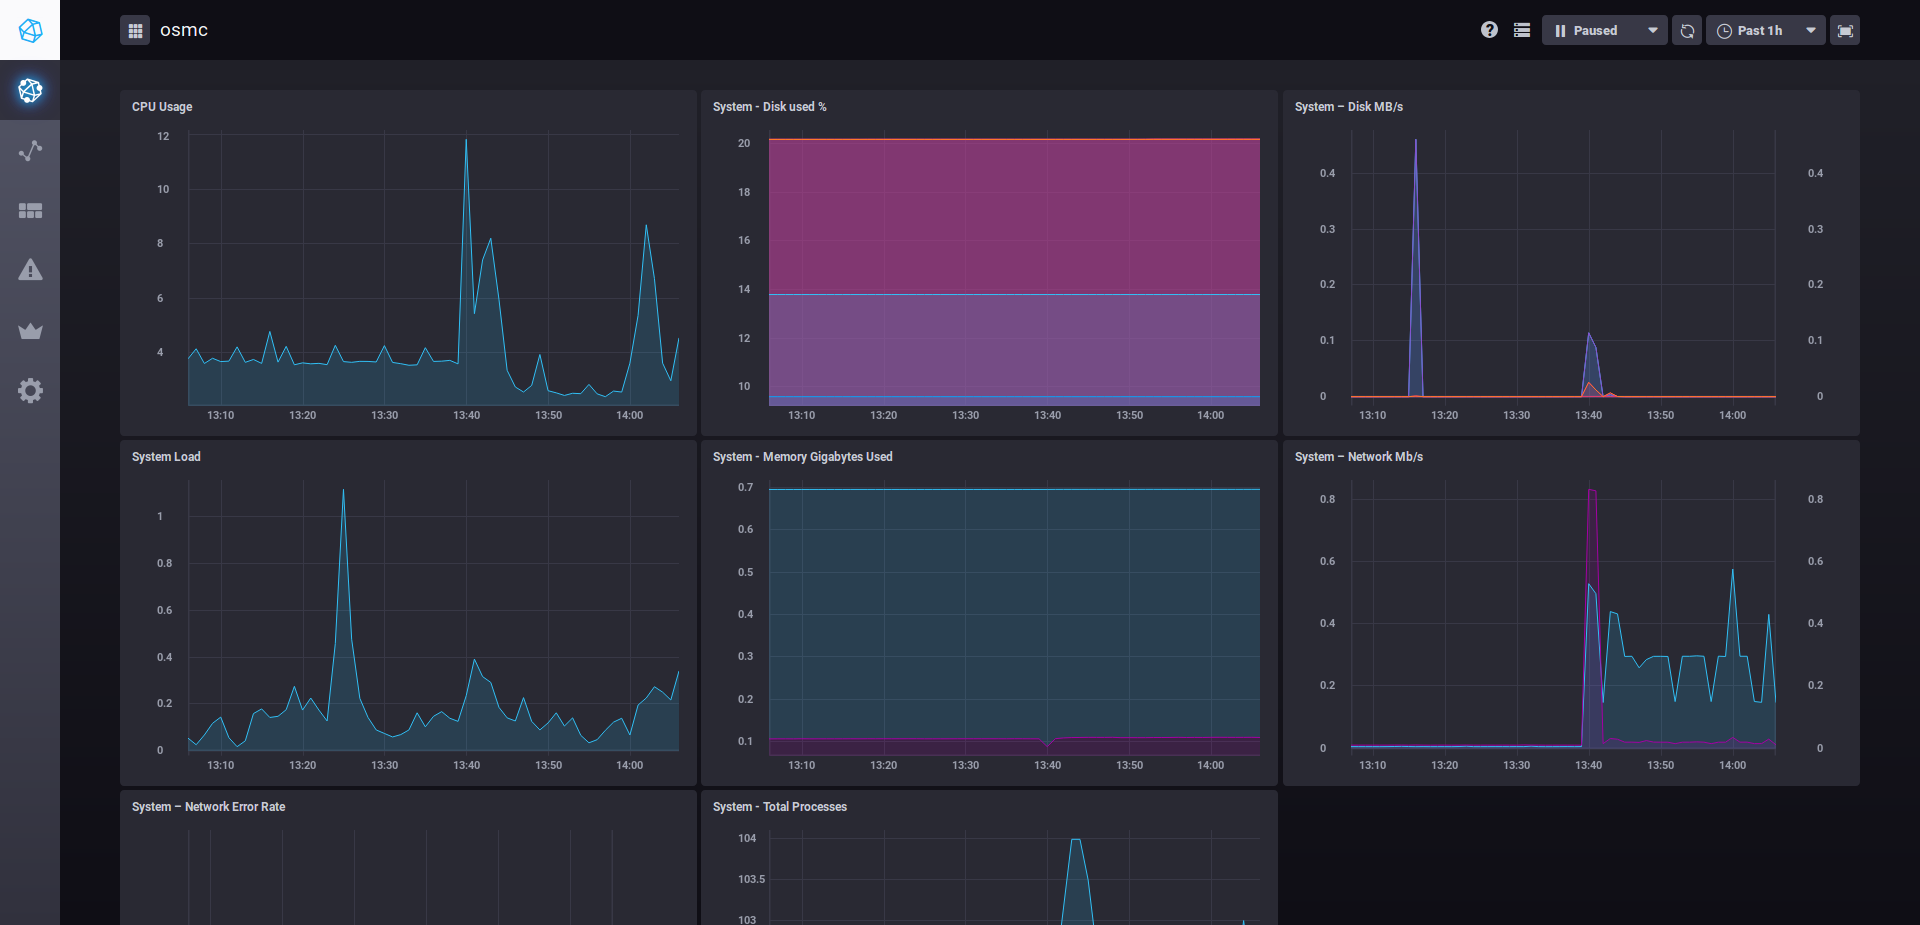Click the System Load peak near 13:25
The image size is (1920, 925).
tap(343, 491)
